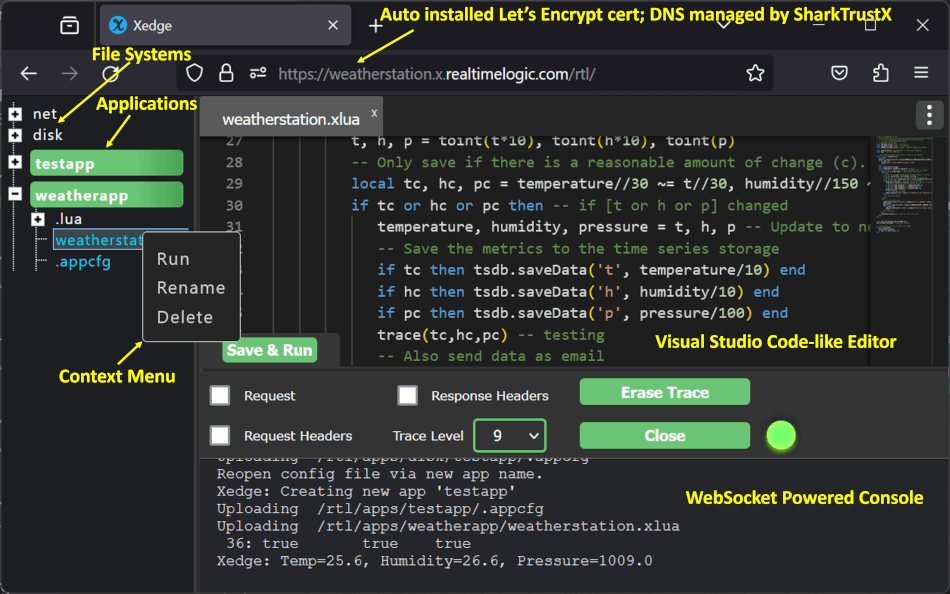Image resolution: width=950 pixels, height=594 pixels.
Task: Select the weatherapp application
Action: click(107, 195)
